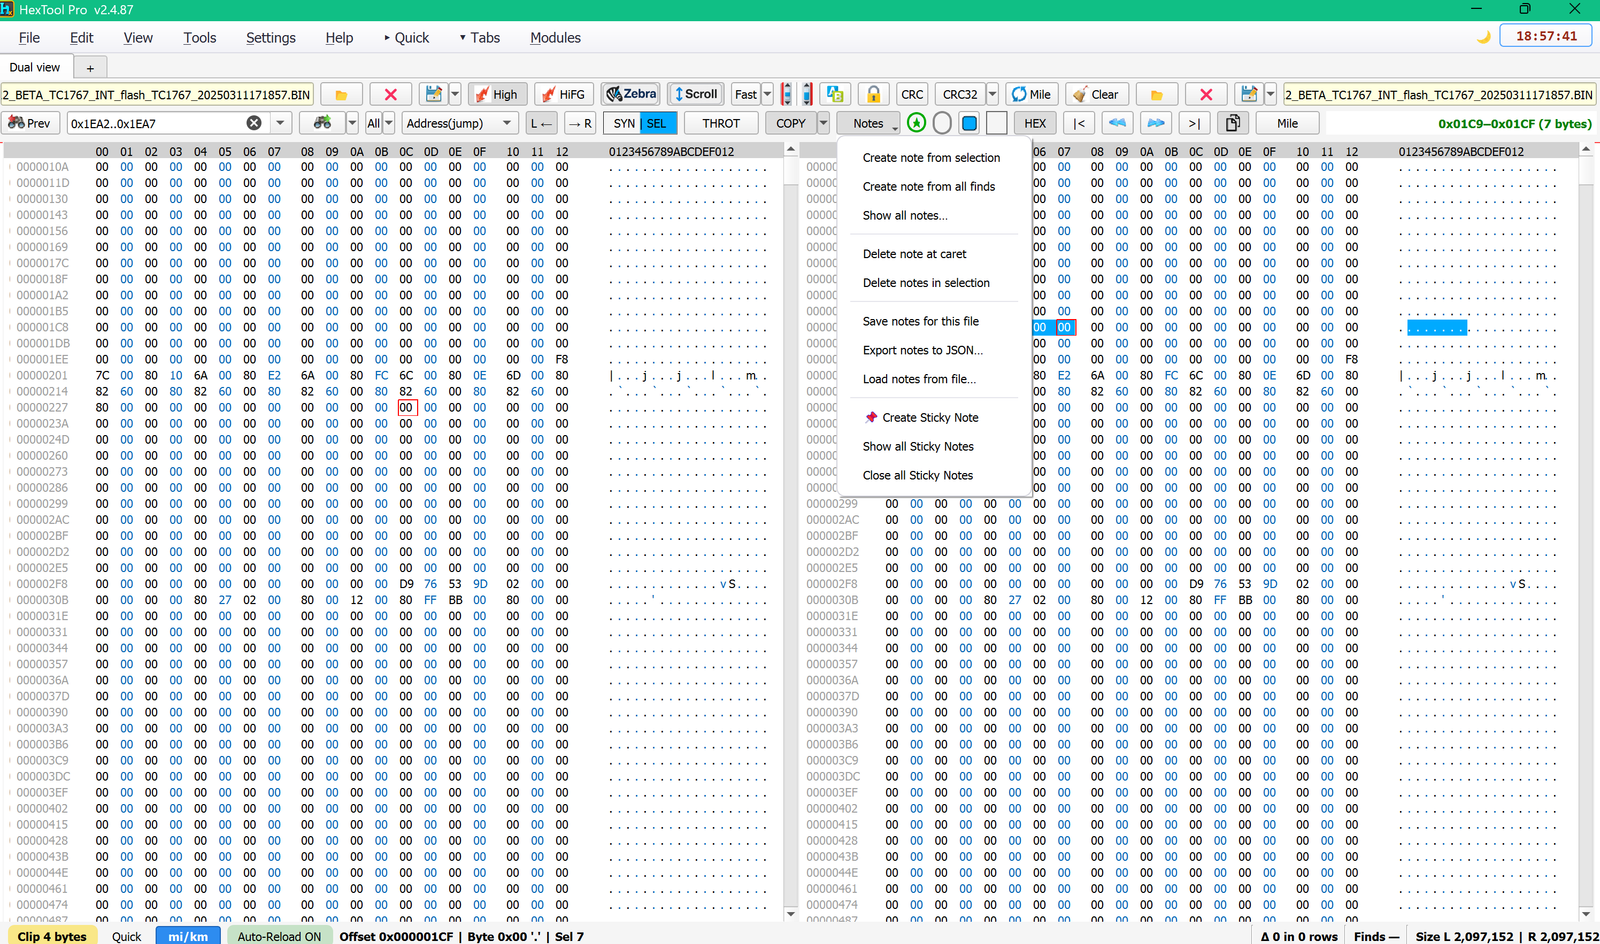Viewport: 1600px width, 944px height.
Task: Open the Fast speed dropdown arrow
Action: tap(767, 94)
